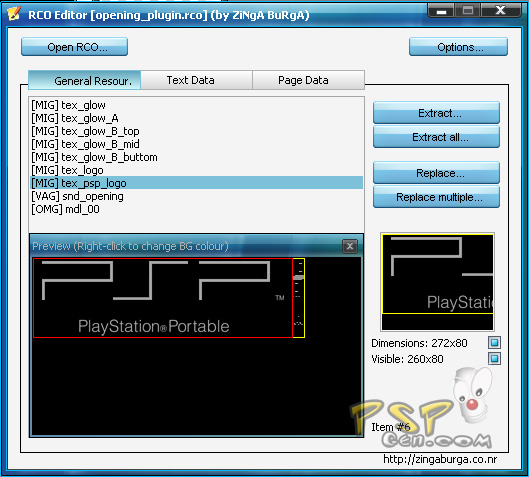Select the highlighted [MIG] tex_psp_logo entry
The image size is (529, 477).
coord(196,183)
